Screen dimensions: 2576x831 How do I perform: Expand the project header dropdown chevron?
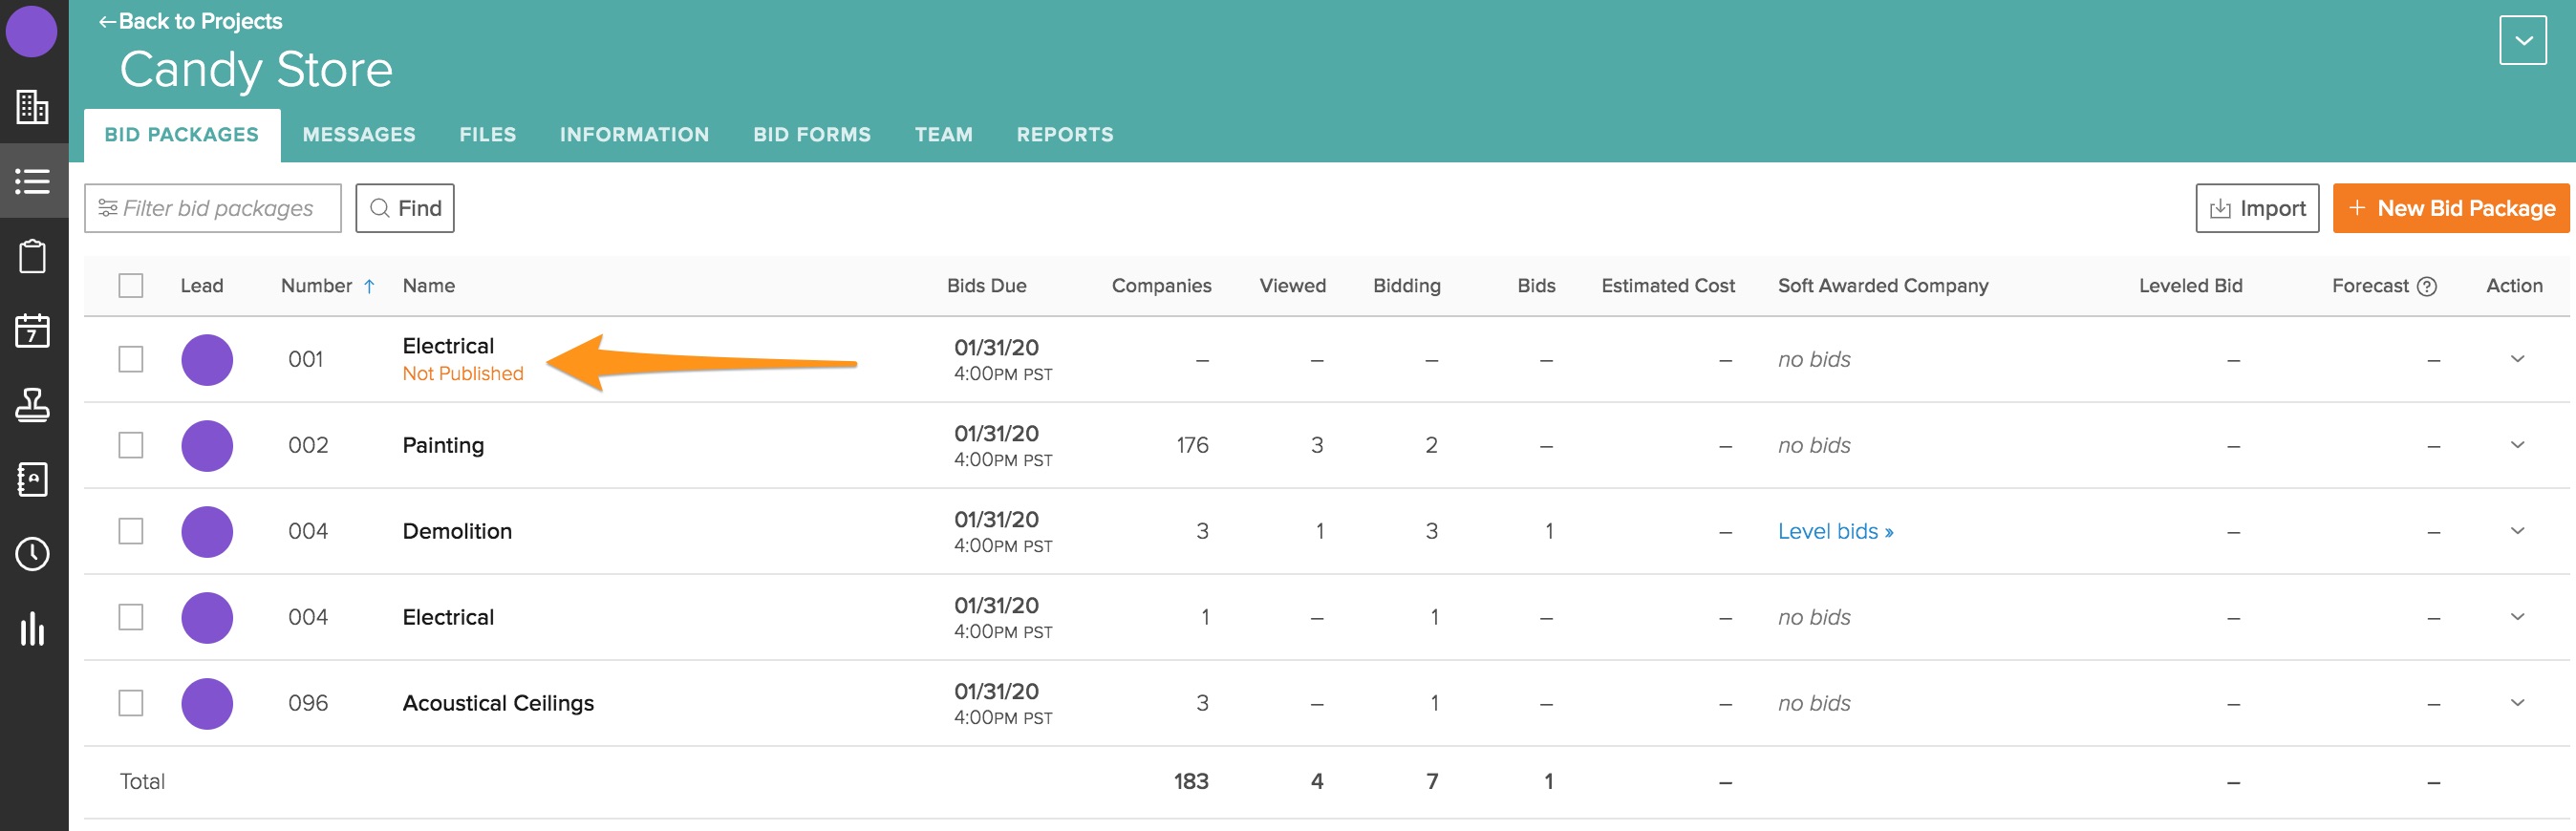pos(2522,41)
